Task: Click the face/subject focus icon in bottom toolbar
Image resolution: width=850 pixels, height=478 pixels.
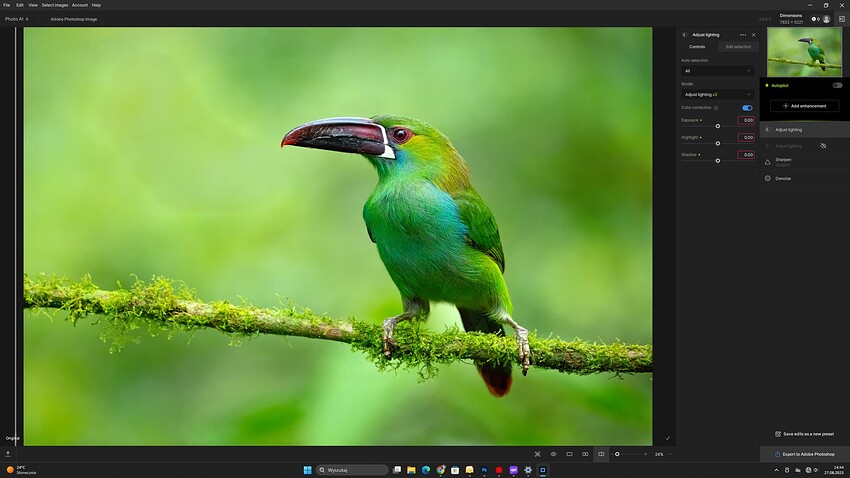Action: point(537,454)
